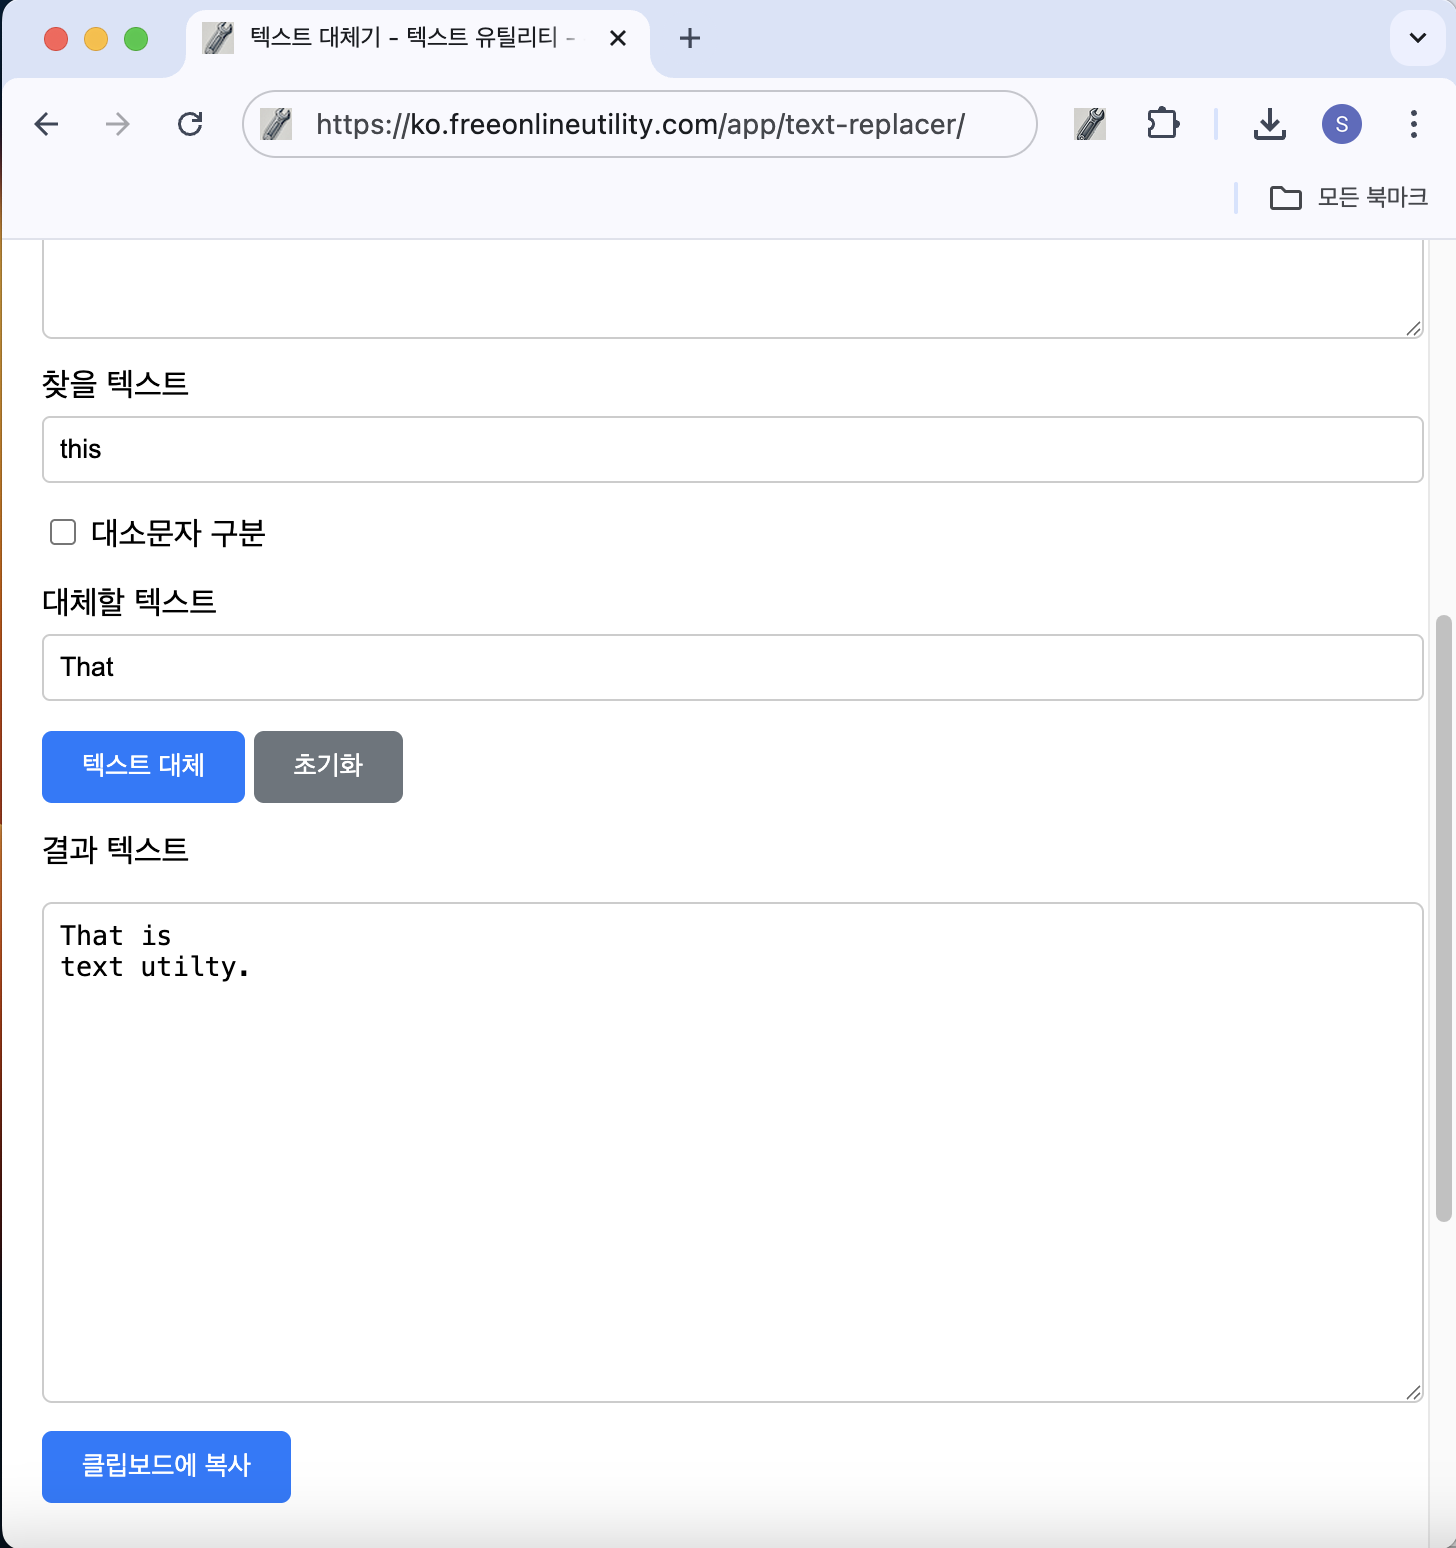
Task: Expand the tab search dropdown arrow
Action: 1417,38
